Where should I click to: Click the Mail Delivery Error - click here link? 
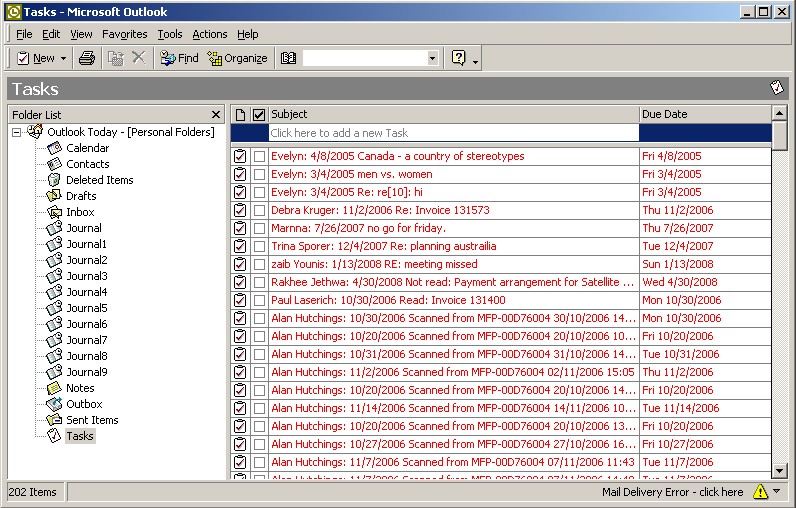coord(672,492)
